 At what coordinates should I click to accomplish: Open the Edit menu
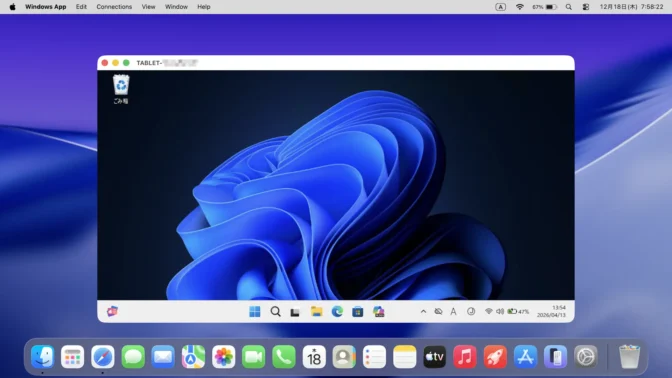pyautogui.click(x=81, y=7)
